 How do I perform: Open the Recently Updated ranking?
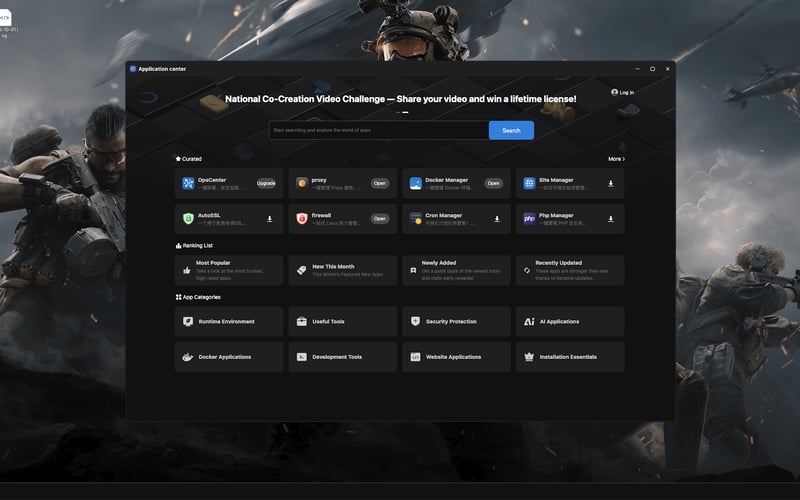coord(570,270)
